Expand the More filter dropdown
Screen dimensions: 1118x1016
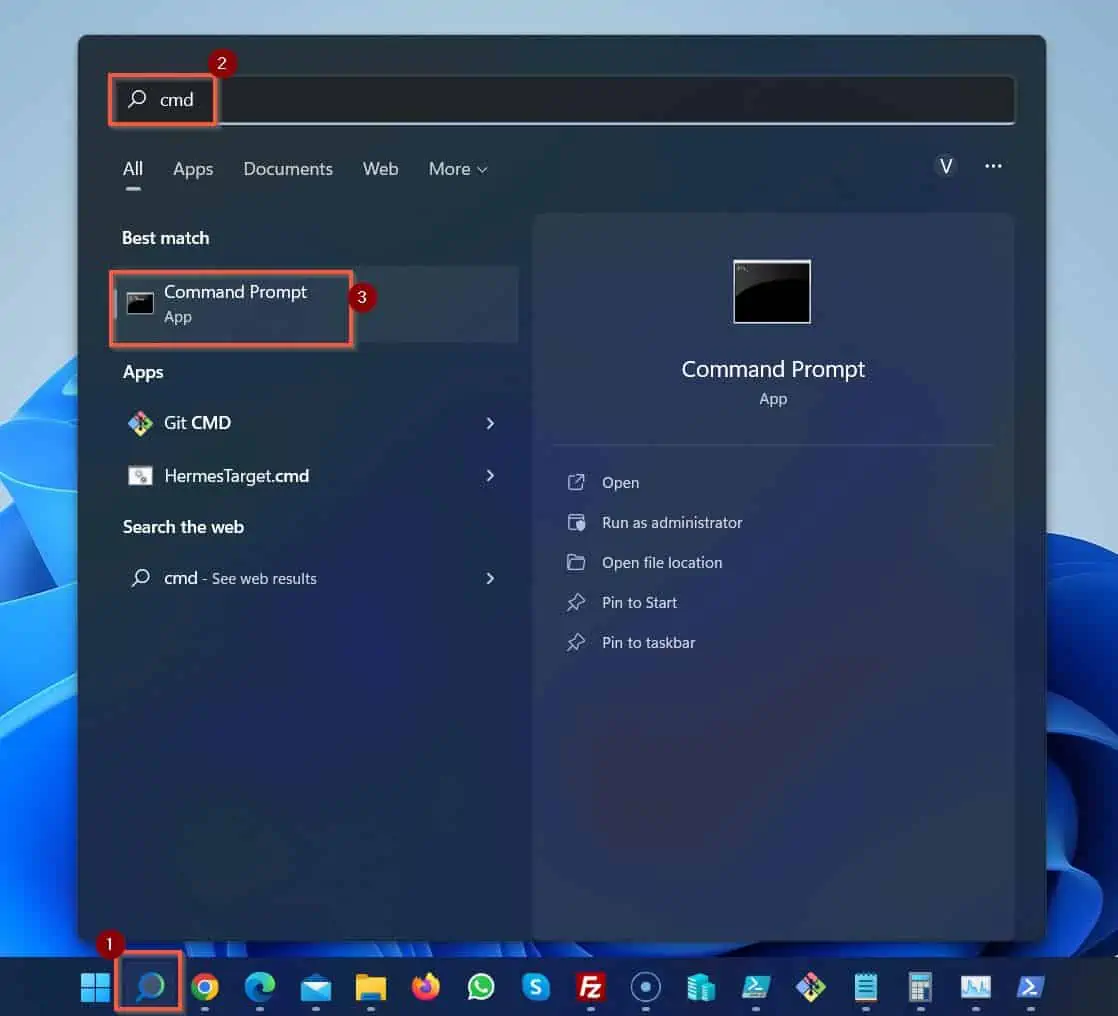coord(458,169)
